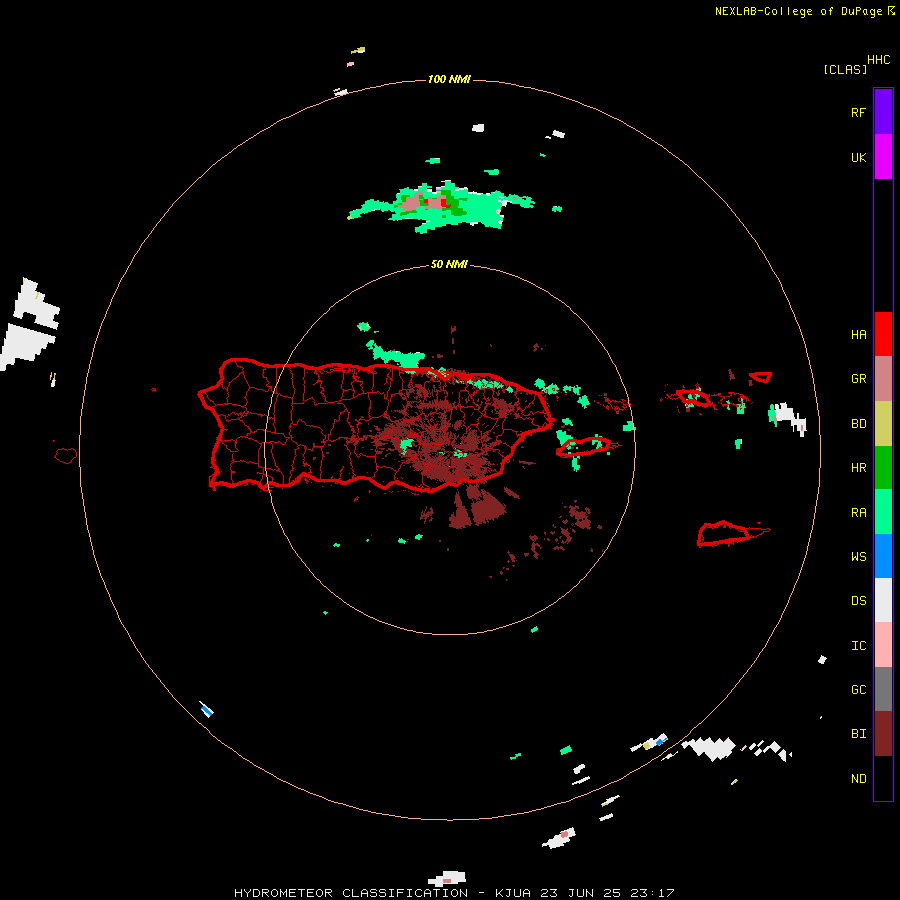Click the GC legend label
The width and height of the screenshot is (900, 900).
point(858,689)
